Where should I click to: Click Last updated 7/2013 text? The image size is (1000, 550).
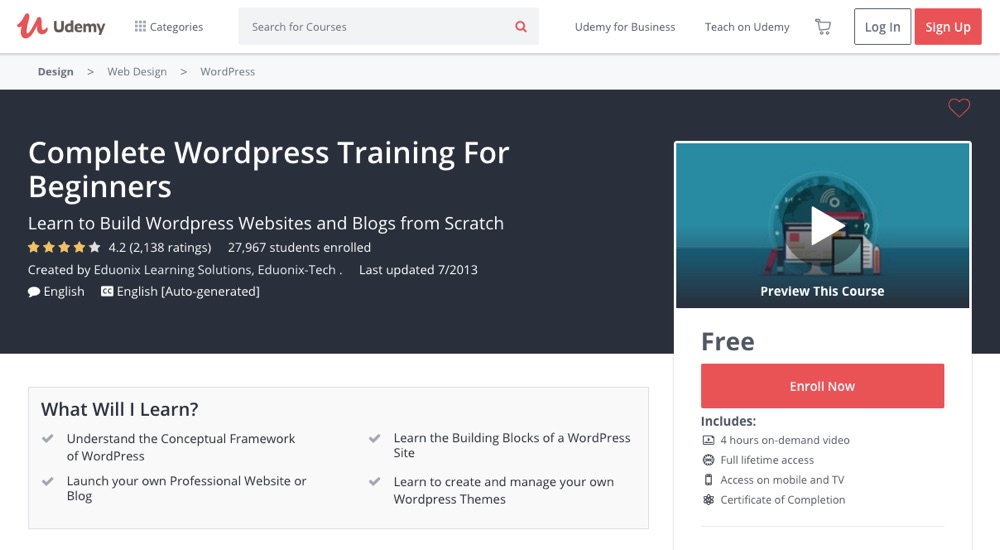[418, 270]
